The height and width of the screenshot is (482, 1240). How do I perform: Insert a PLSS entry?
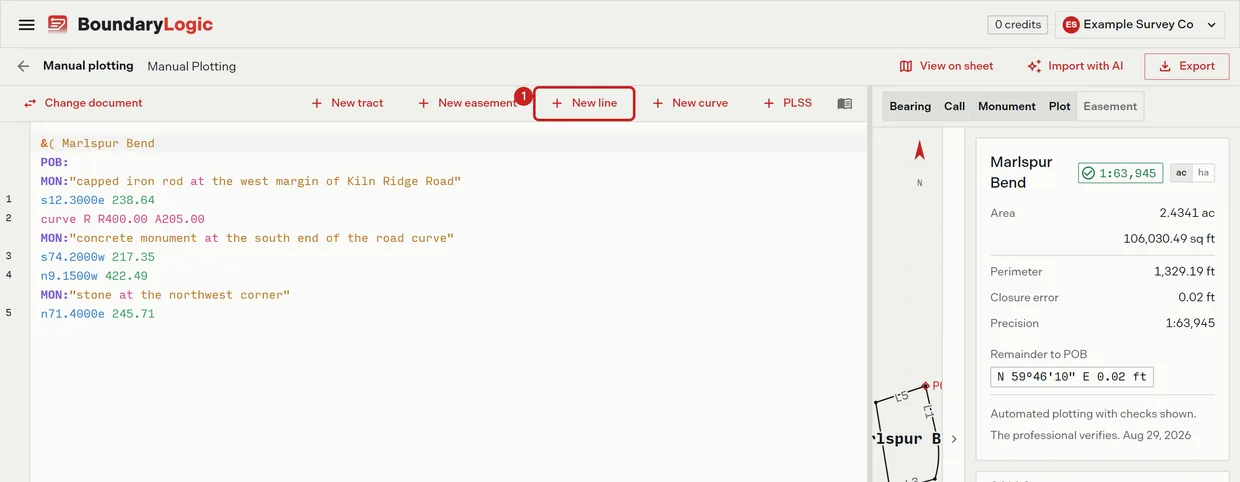tap(788, 103)
